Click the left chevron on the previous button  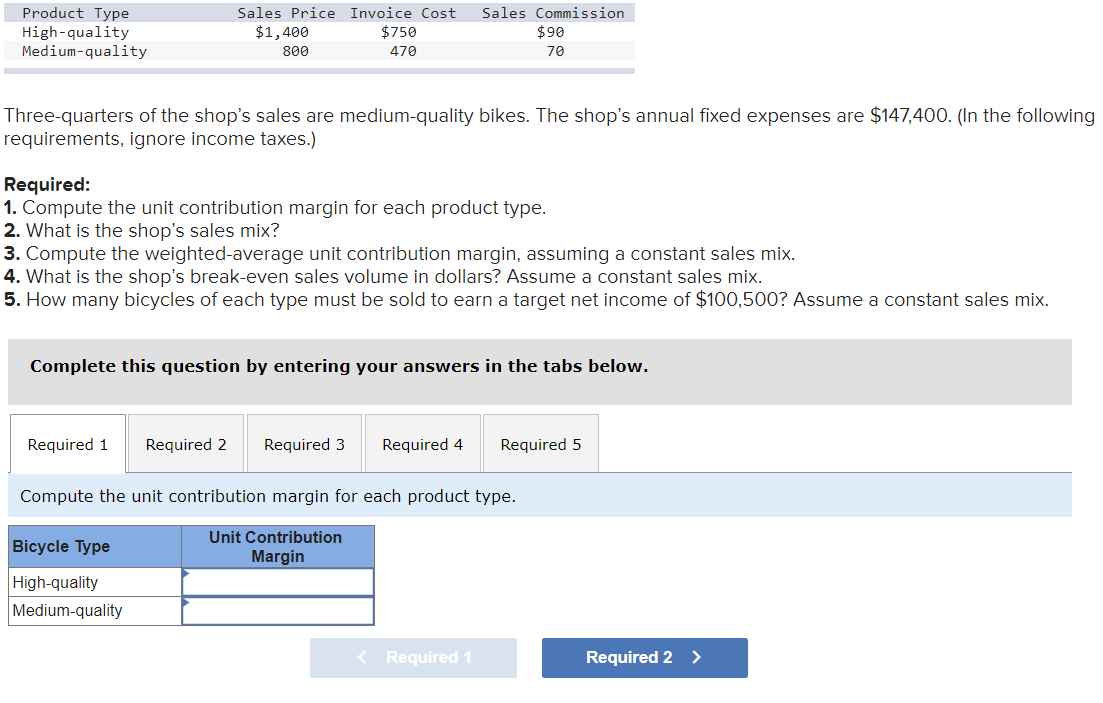click(x=362, y=657)
